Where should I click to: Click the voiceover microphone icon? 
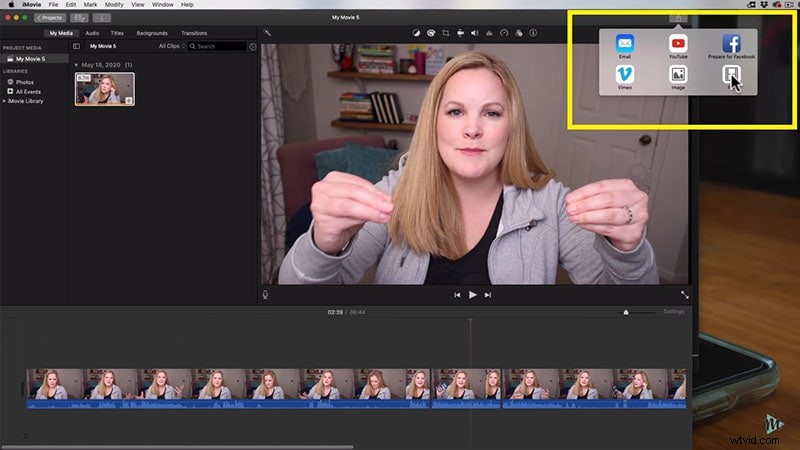(265, 295)
